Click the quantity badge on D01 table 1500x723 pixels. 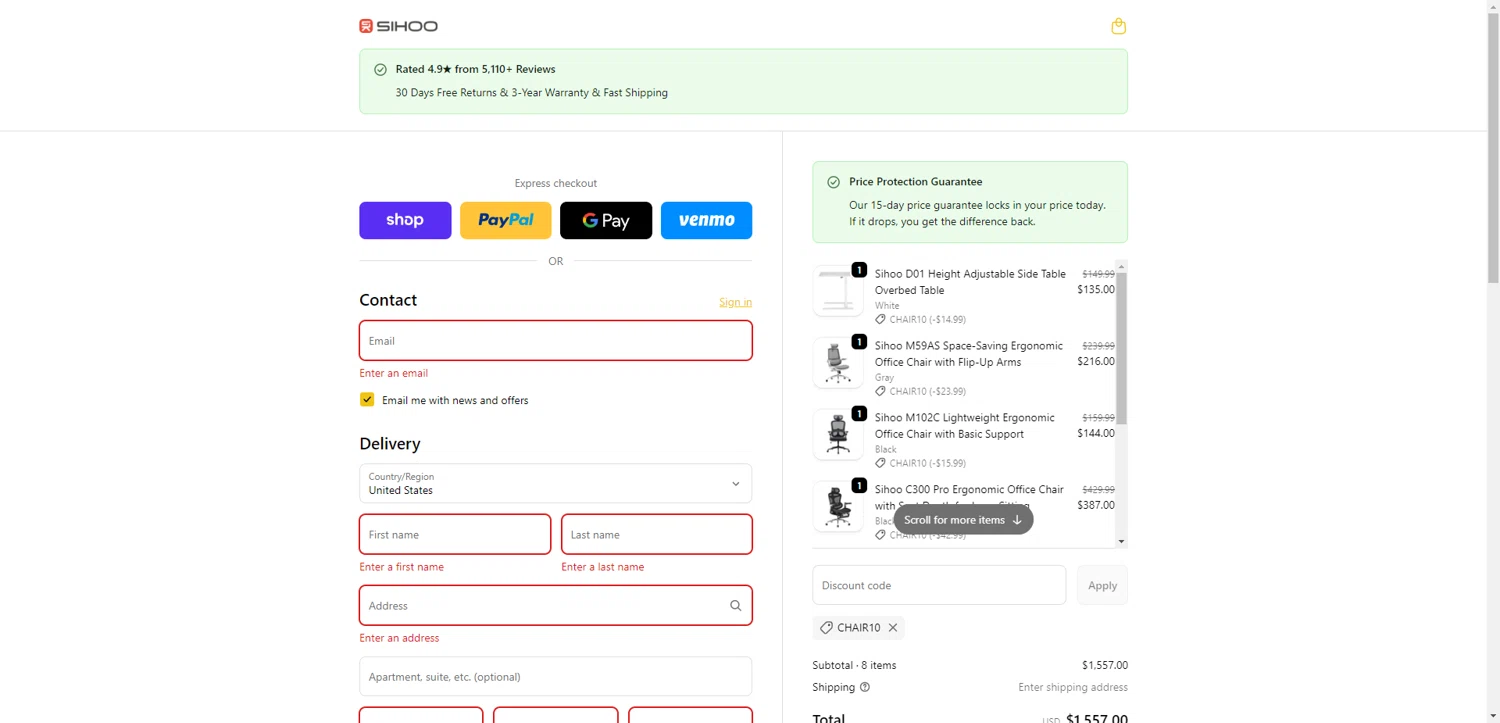[859, 270]
